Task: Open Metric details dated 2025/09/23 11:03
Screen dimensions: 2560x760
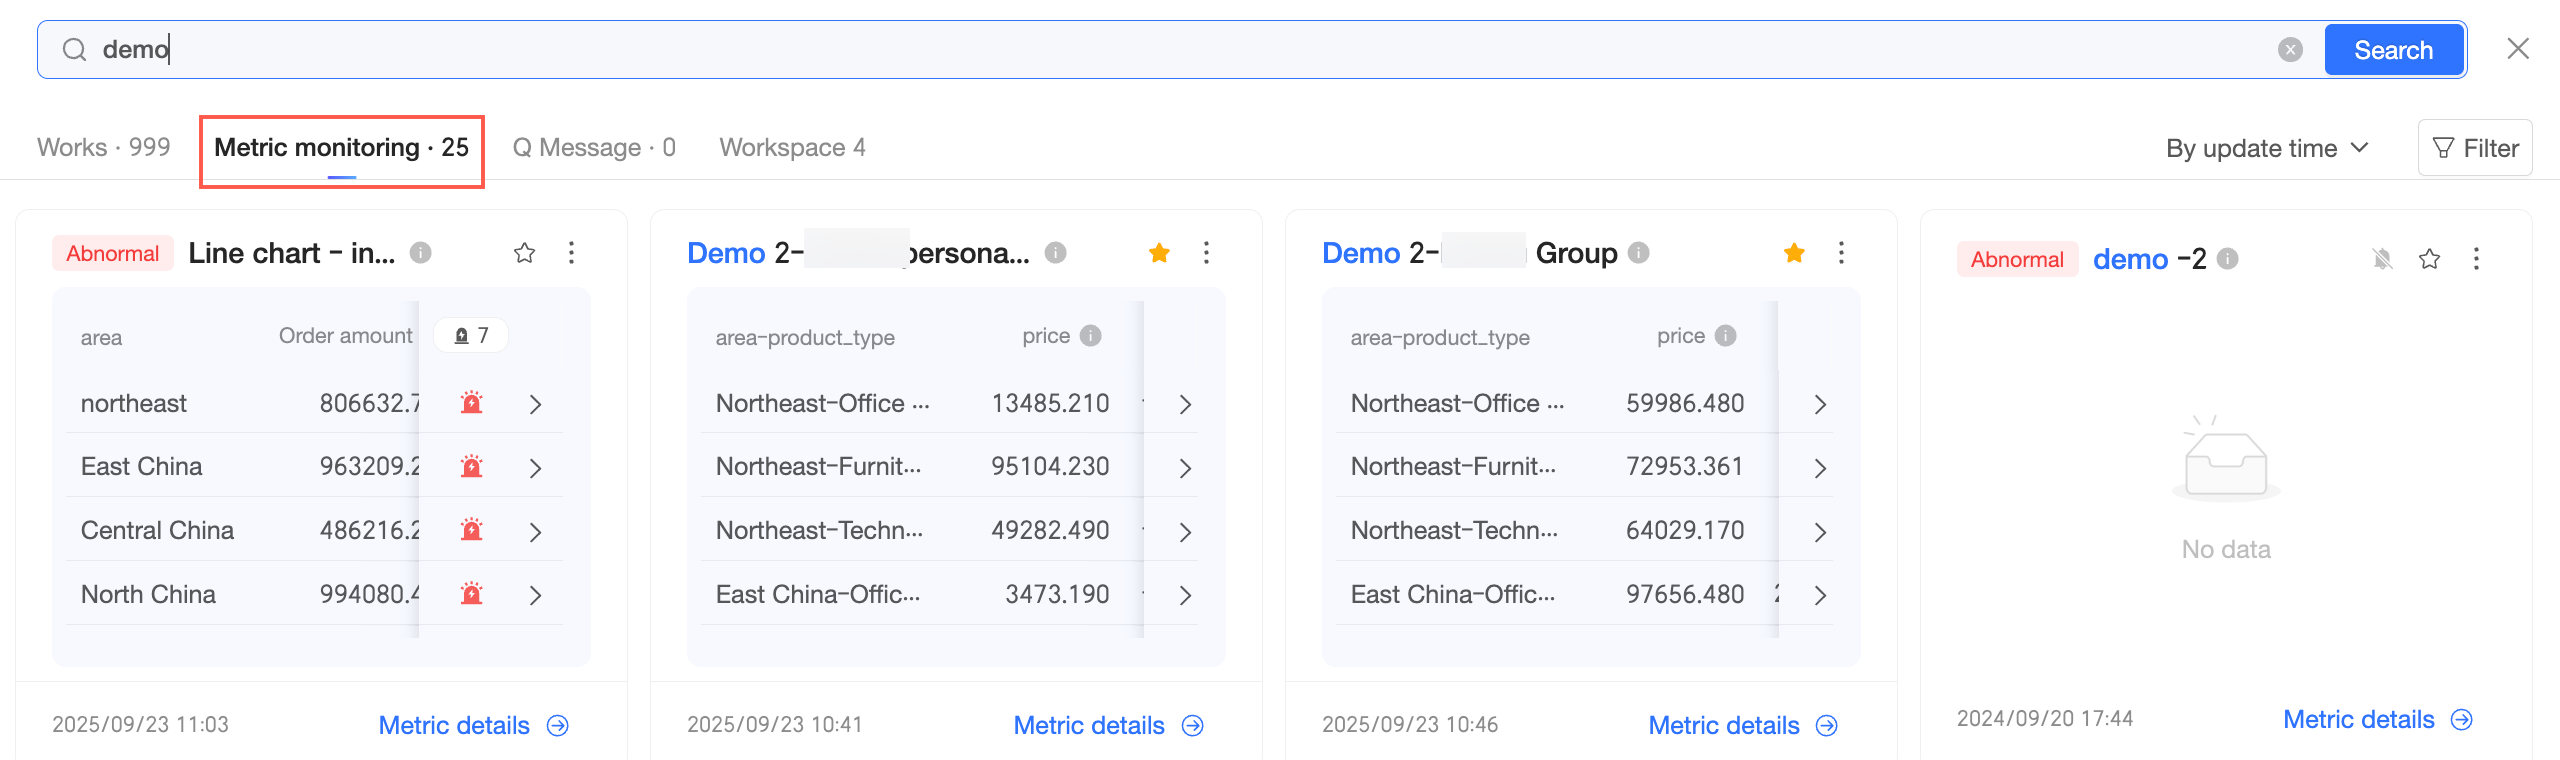Action: coord(473,725)
